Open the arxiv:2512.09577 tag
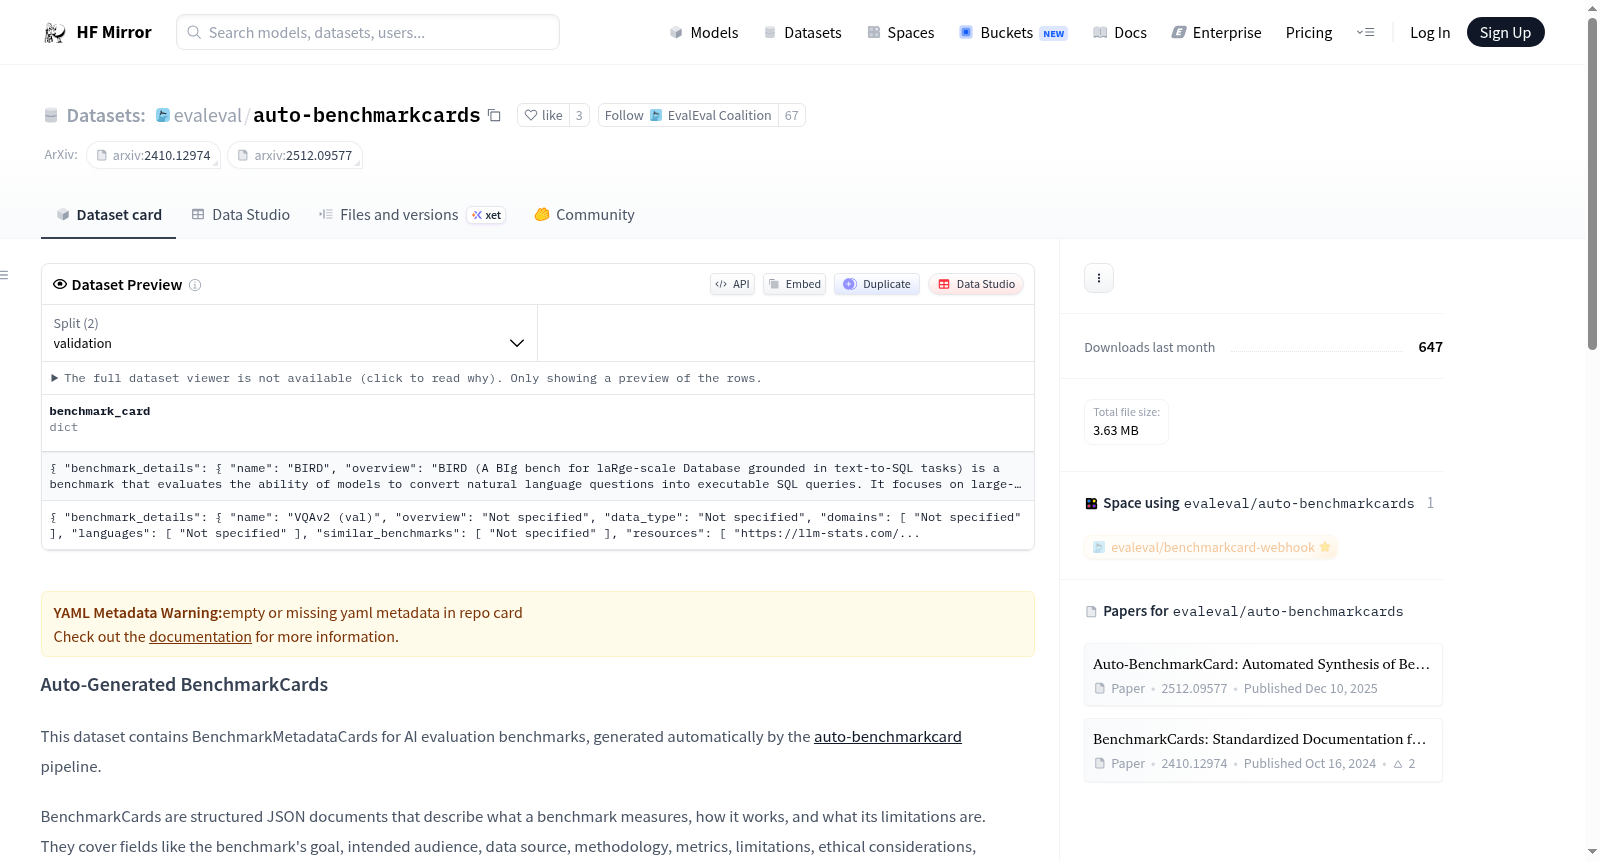 [x=295, y=156]
